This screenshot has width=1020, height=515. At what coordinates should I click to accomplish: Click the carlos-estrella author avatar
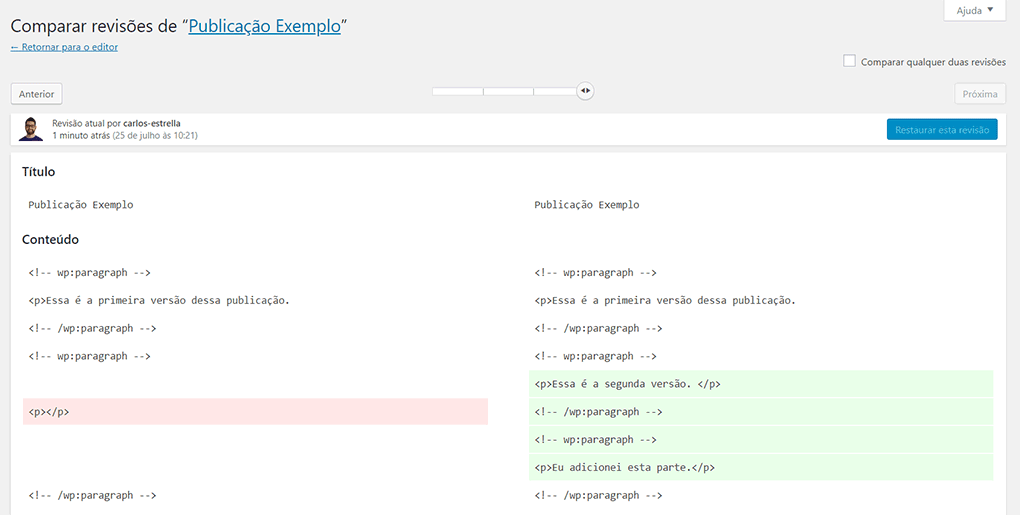(31, 129)
